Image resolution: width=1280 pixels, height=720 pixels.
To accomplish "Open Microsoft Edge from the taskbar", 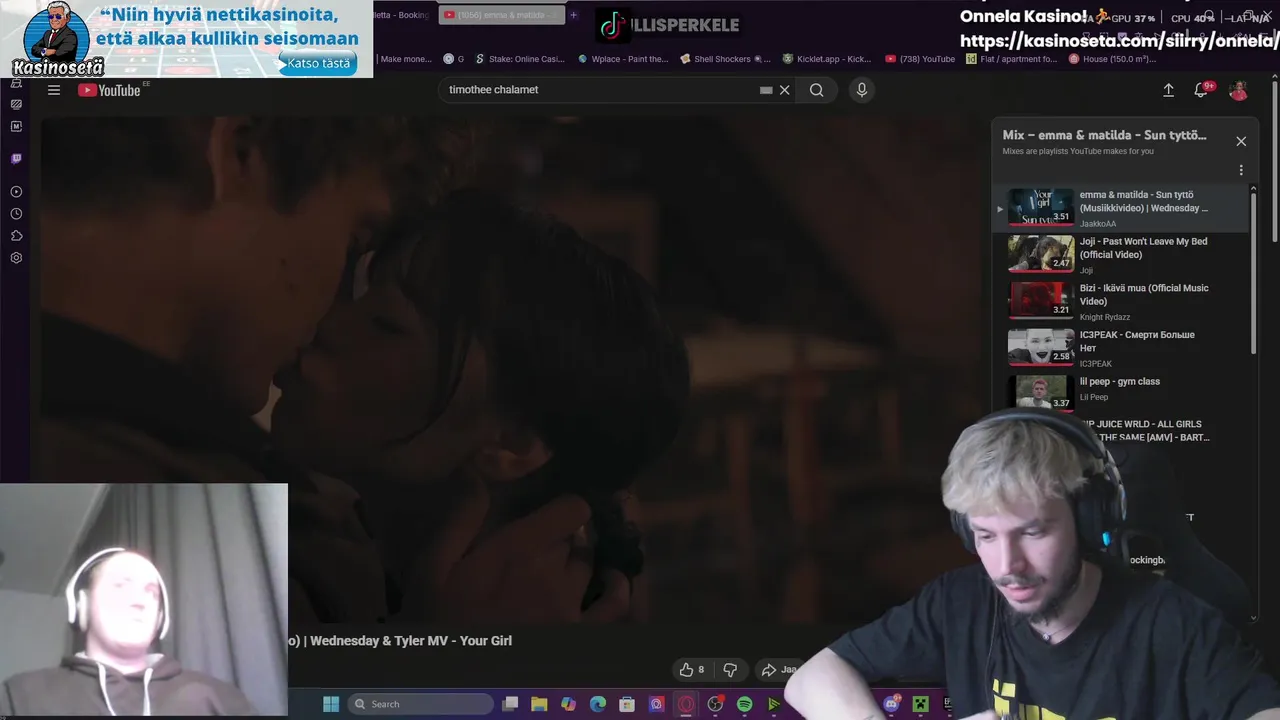I will (x=598, y=704).
